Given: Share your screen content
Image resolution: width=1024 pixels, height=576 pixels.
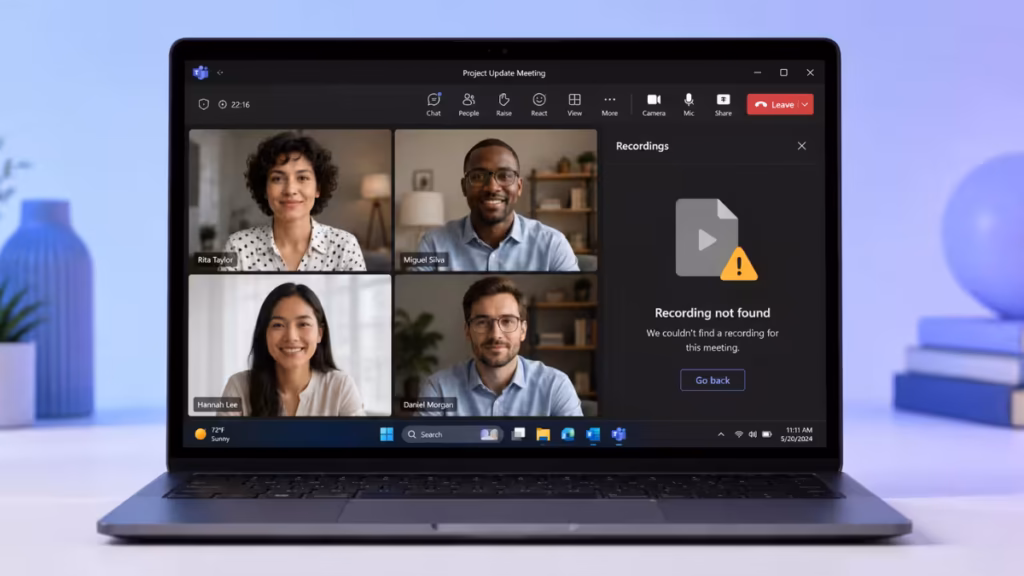Looking at the screenshot, I should (x=723, y=104).
